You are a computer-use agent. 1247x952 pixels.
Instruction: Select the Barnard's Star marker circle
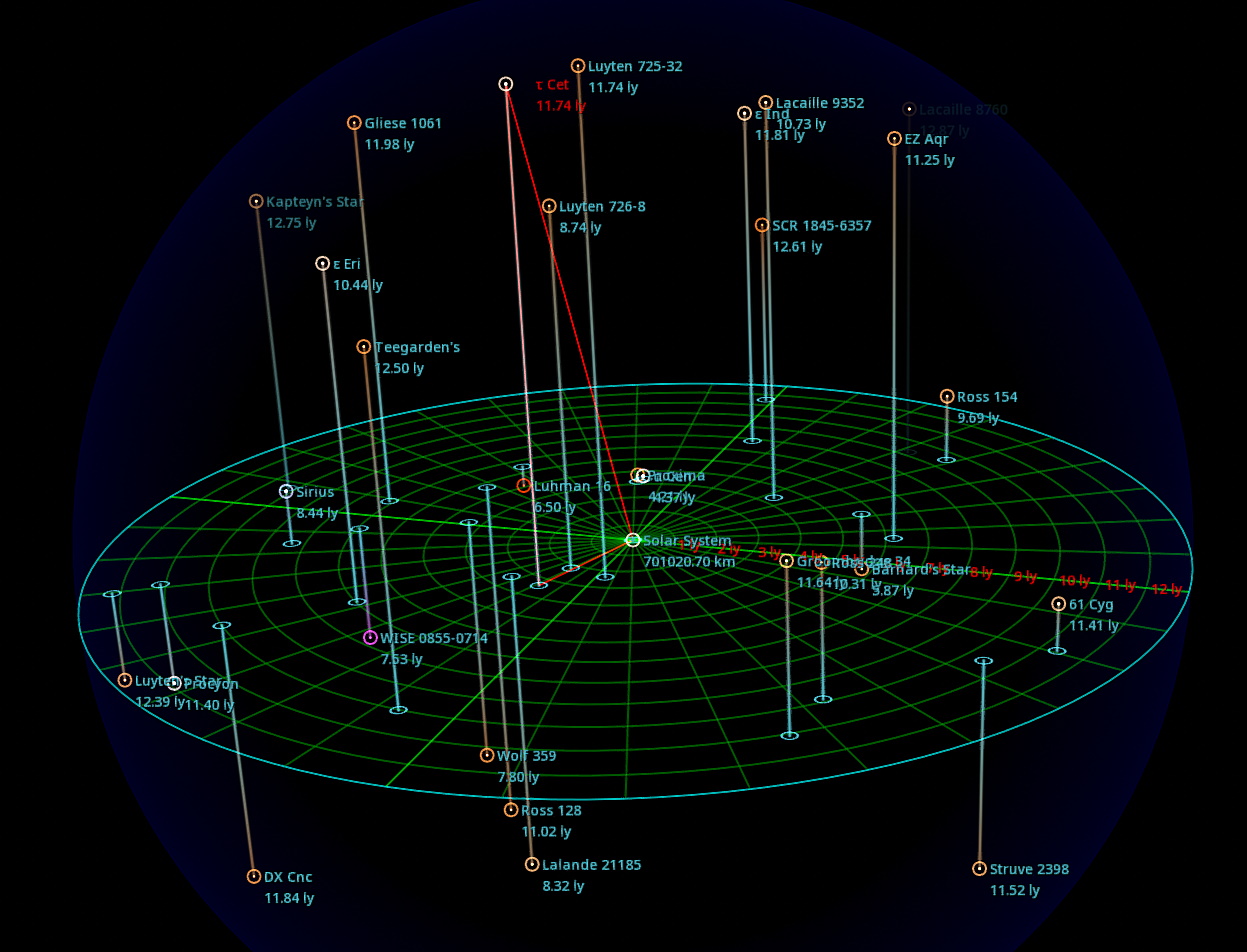click(x=862, y=570)
